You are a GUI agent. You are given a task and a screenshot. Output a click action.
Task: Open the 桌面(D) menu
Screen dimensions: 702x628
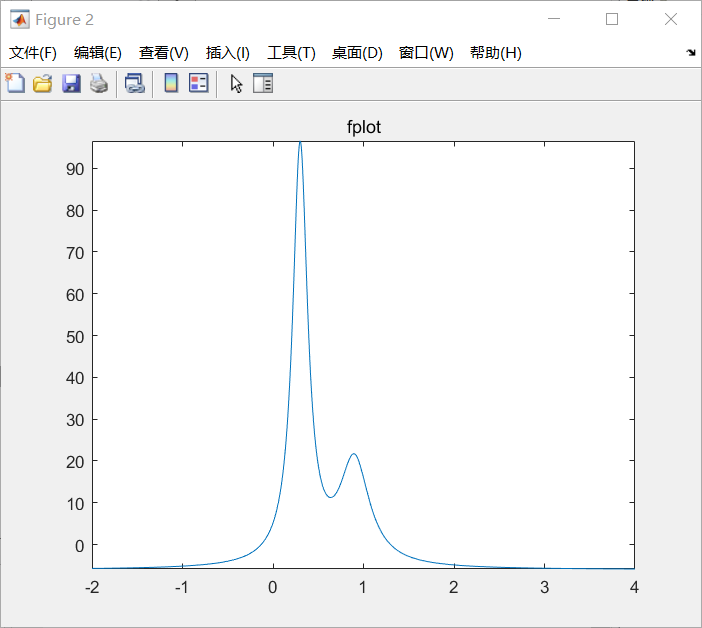(357, 53)
